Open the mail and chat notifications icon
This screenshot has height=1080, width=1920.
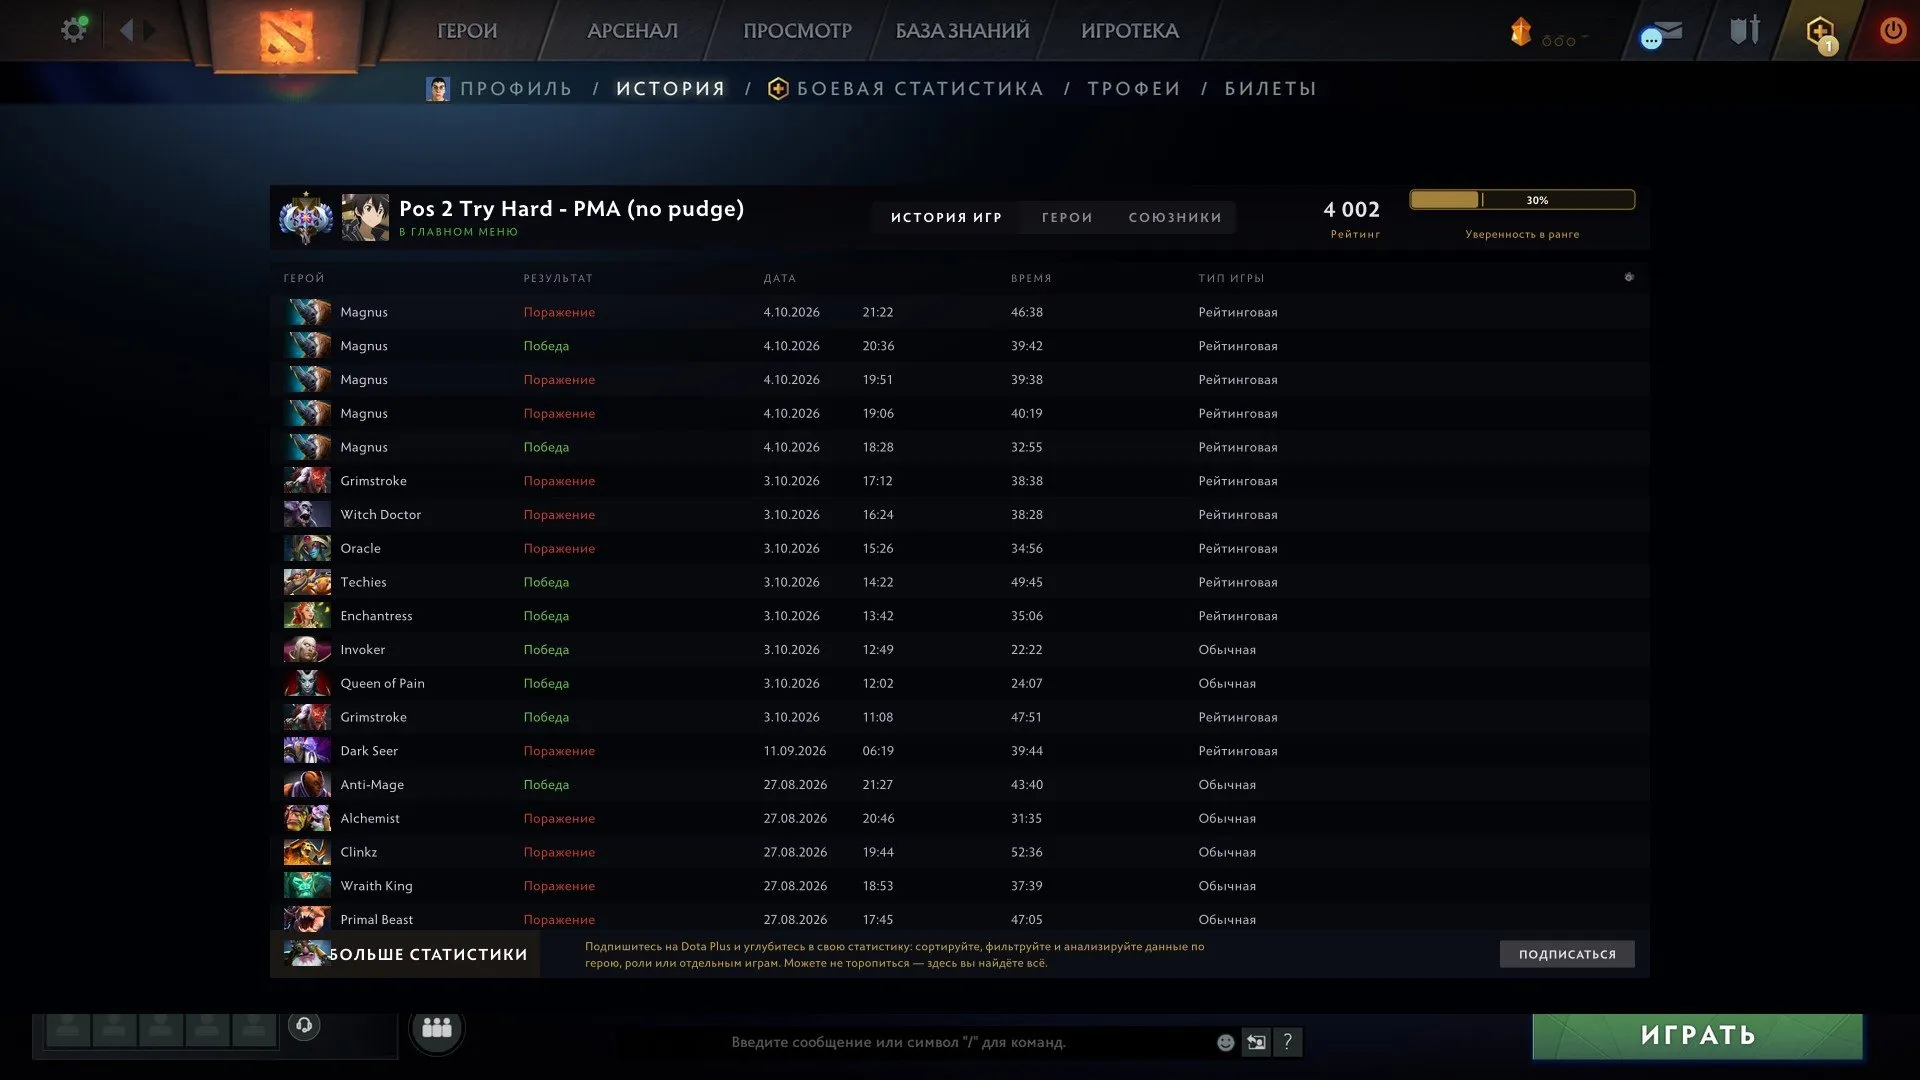tap(1661, 35)
